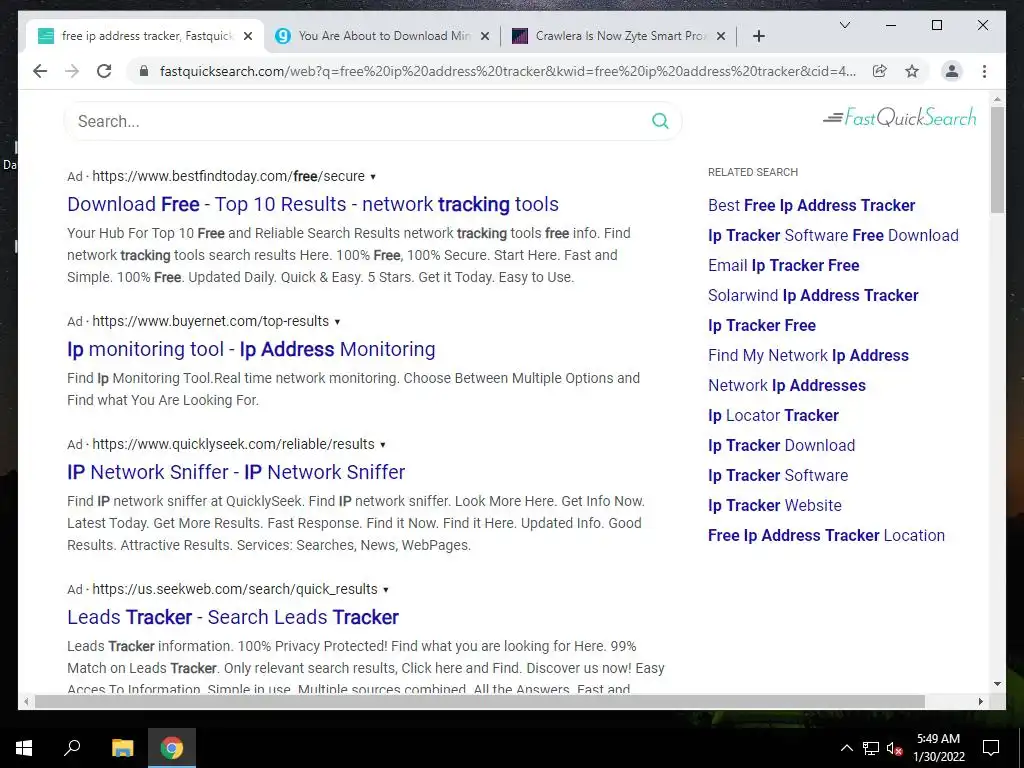This screenshot has height=768, width=1024.
Task: Click related search 'Best Free Ip Address Tracker'
Action: tap(811, 205)
